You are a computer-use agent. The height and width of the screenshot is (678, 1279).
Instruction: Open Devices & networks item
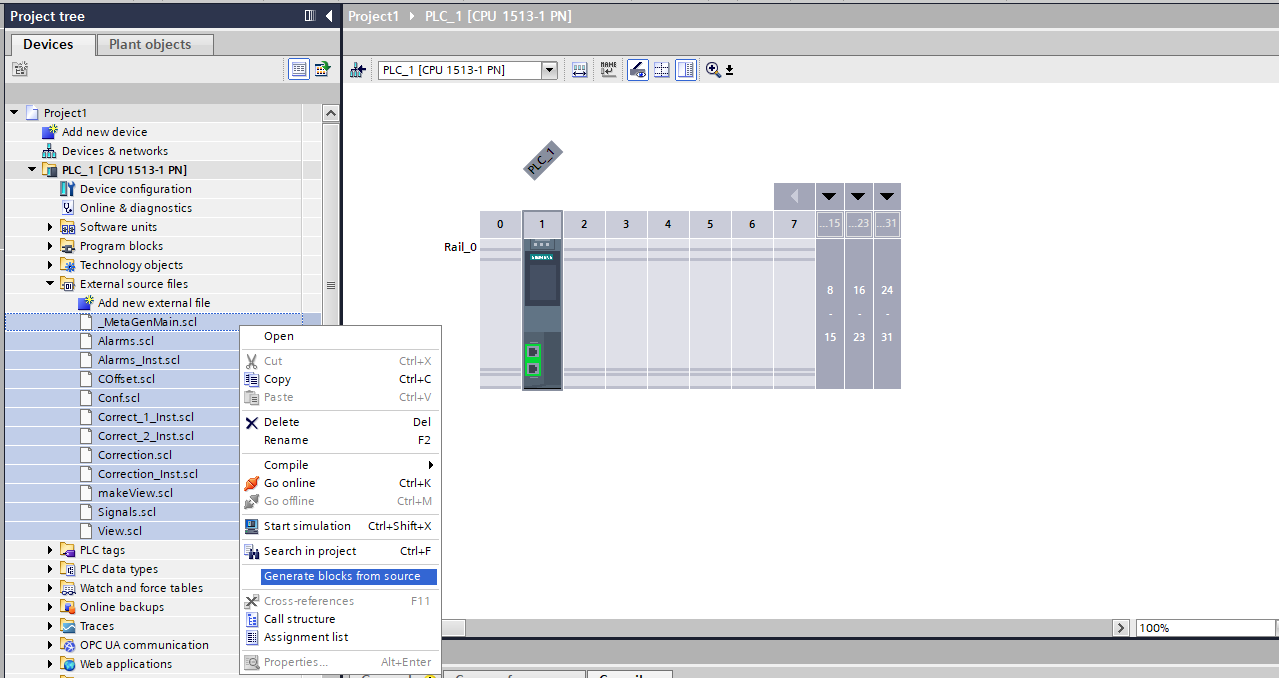tap(115, 151)
